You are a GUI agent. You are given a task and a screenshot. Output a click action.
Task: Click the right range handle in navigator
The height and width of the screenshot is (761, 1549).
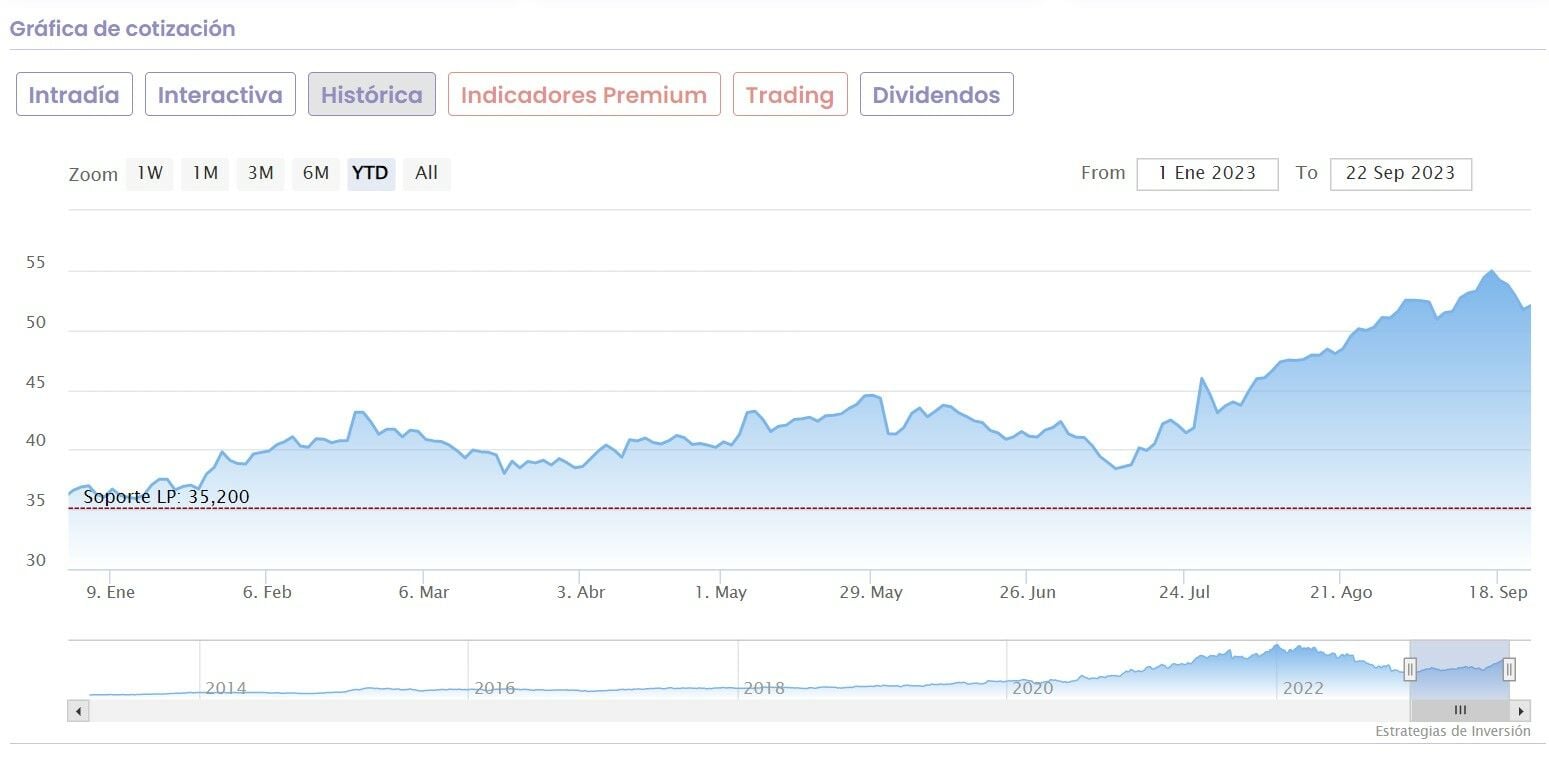[x=1509, y=669]
